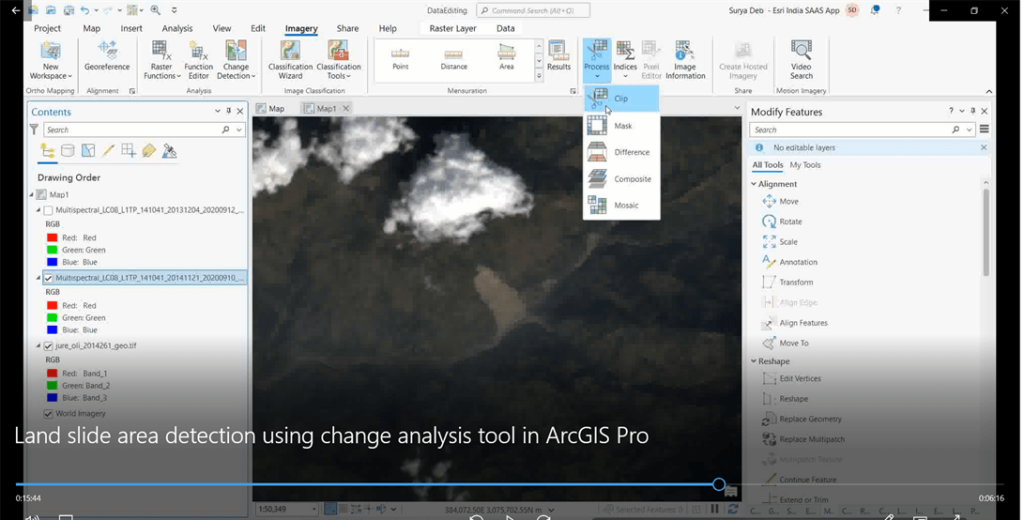Viewport: 1024px width, 520px height.
Task: Select the Replace Geometry tool
Action: pos(802,419)
